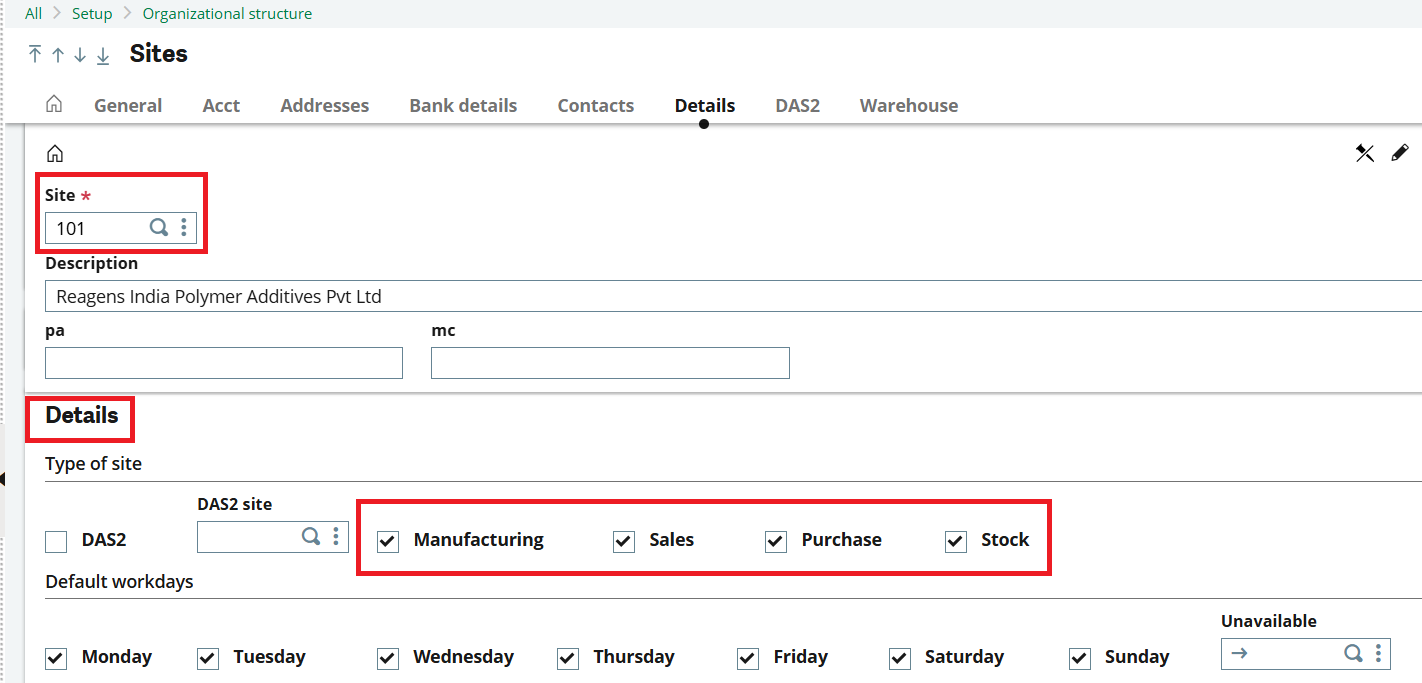Image resolution: width=1422 pixels, height=683 pixels.
Task: Click inside the pa input field
Action: pos(223,362)
